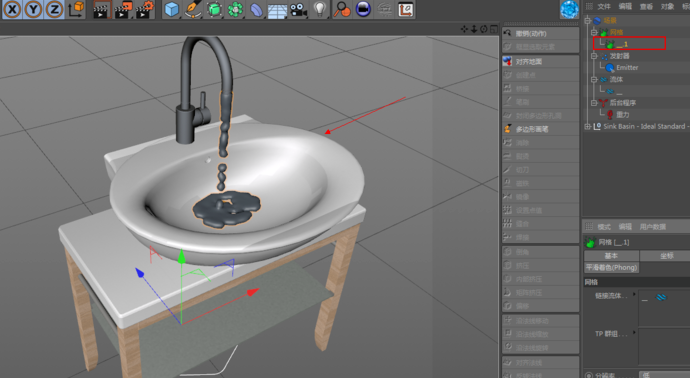The image size is (690, 378).
Task: Open the 文件 File menu in object manager
Action: [604, 6]
